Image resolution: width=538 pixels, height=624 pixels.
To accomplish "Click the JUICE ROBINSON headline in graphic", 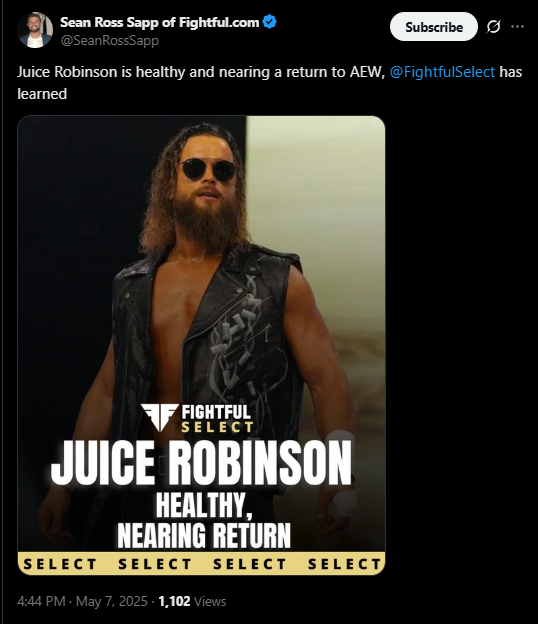I will pos(201,464).
